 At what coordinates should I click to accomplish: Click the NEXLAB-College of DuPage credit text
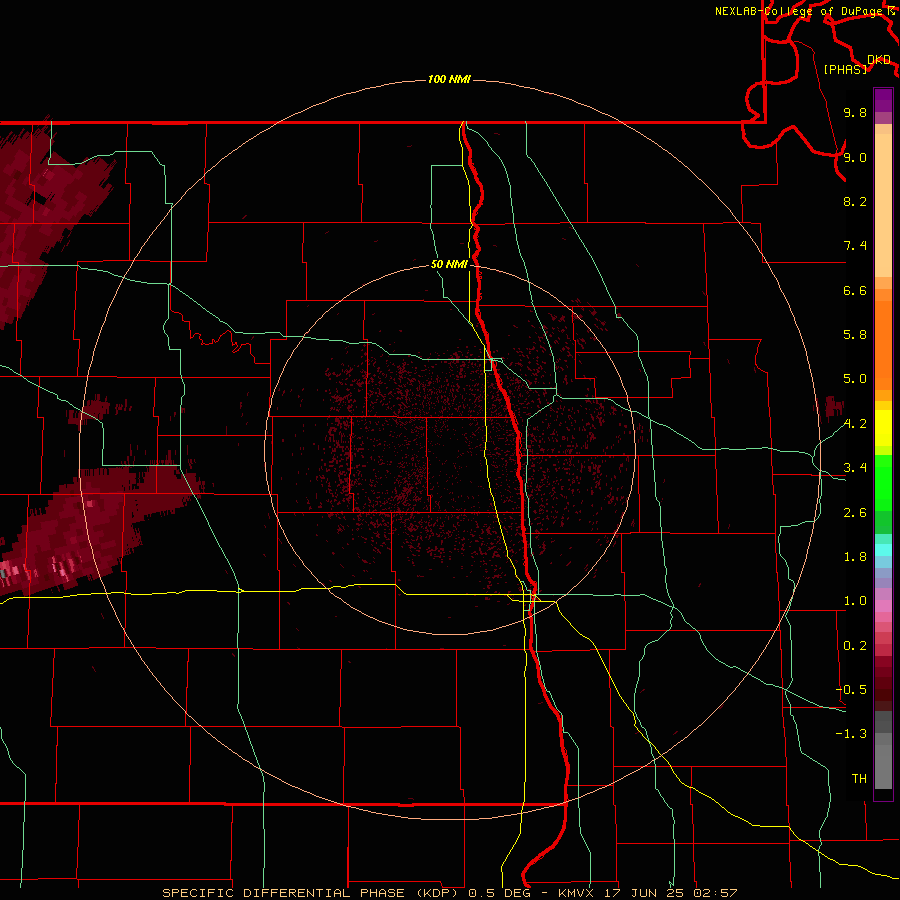click(x=799, y=11)
